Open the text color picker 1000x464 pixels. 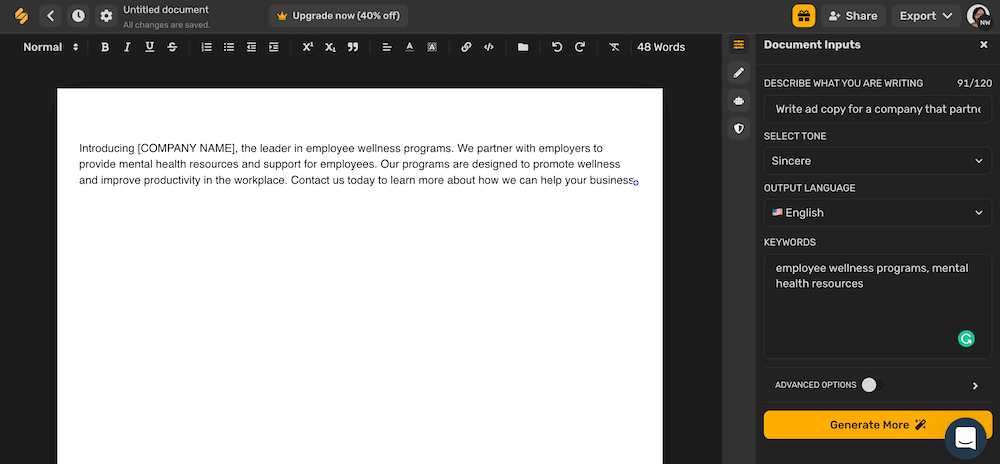(x=409, y=47)
